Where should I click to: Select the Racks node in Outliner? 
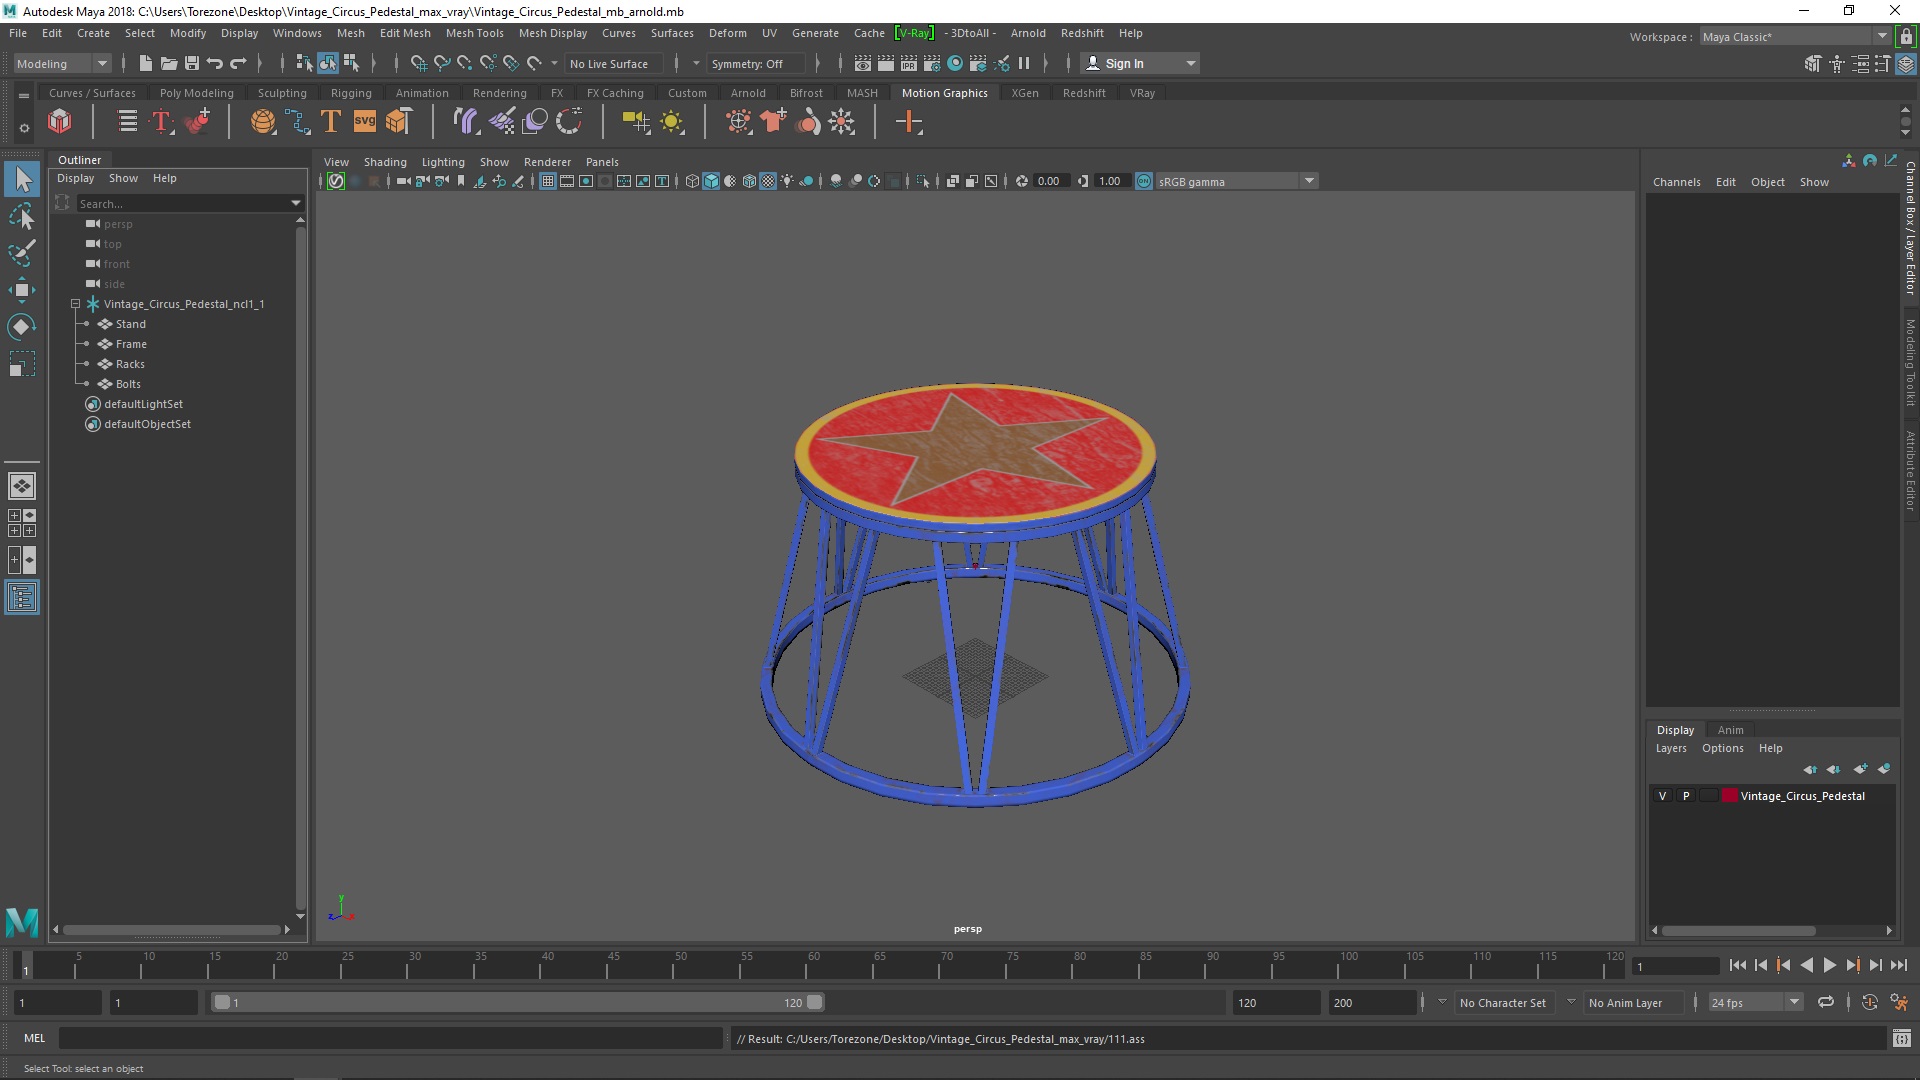pos(130,364)
